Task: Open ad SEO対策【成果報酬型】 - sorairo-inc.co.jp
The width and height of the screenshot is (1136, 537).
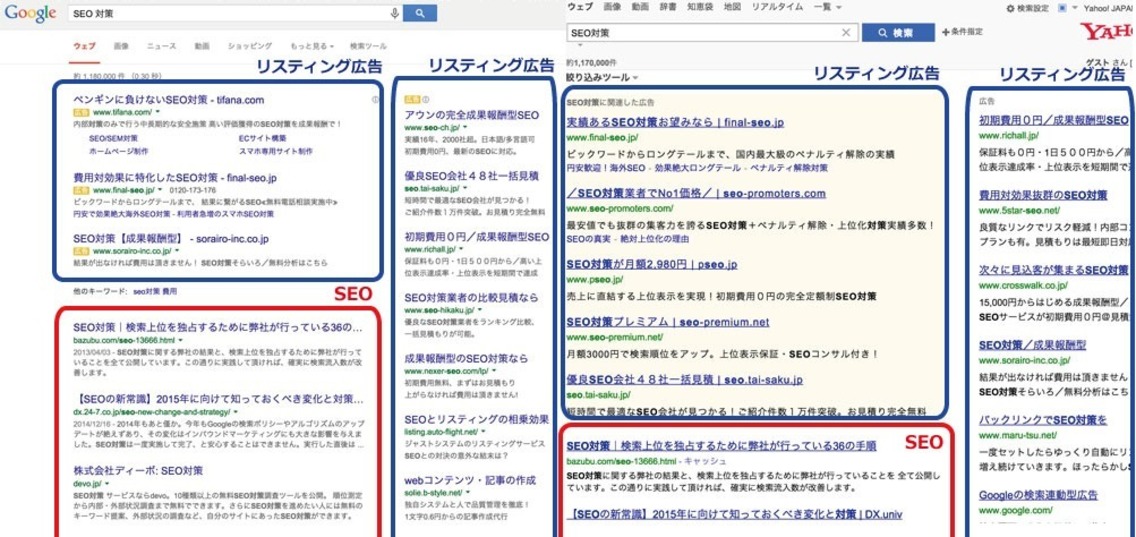Action: pyautogui.click(x=172, y=238)
